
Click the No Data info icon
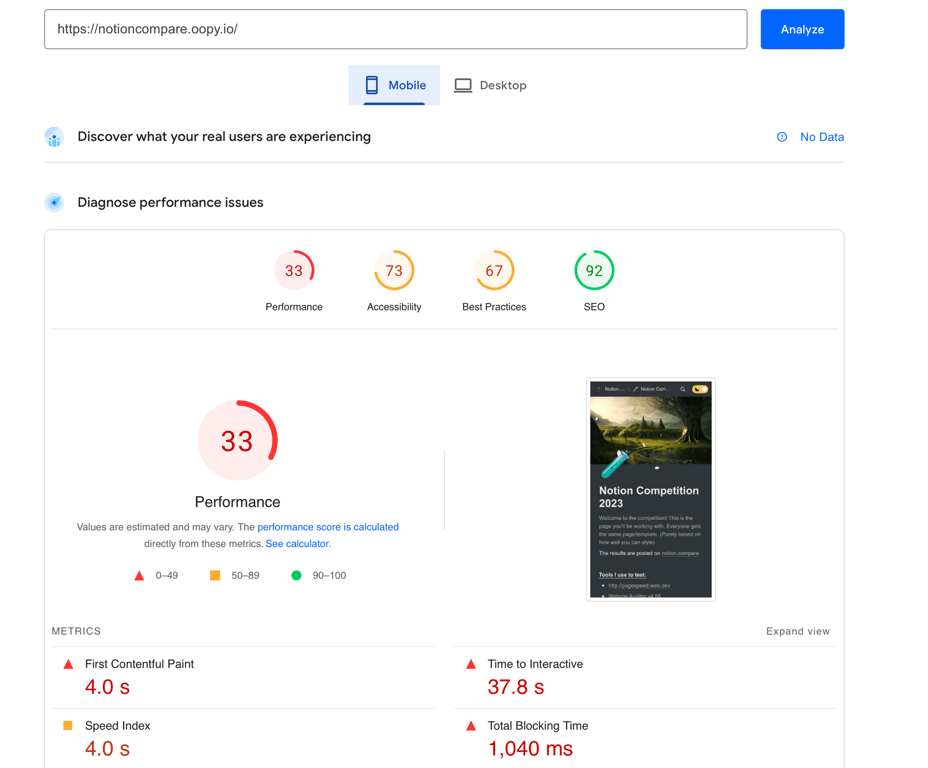[782, 137]
